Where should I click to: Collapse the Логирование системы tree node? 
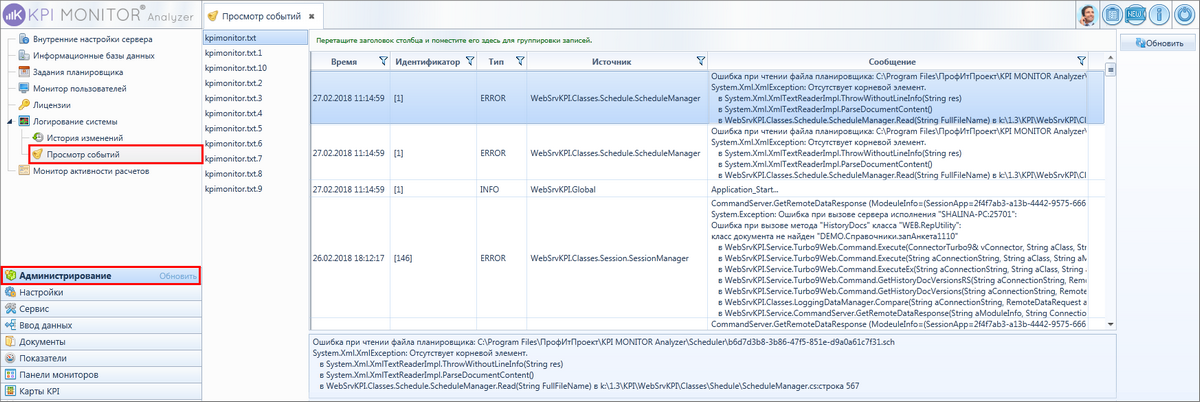pyautogui.click(x=9, y=121)
